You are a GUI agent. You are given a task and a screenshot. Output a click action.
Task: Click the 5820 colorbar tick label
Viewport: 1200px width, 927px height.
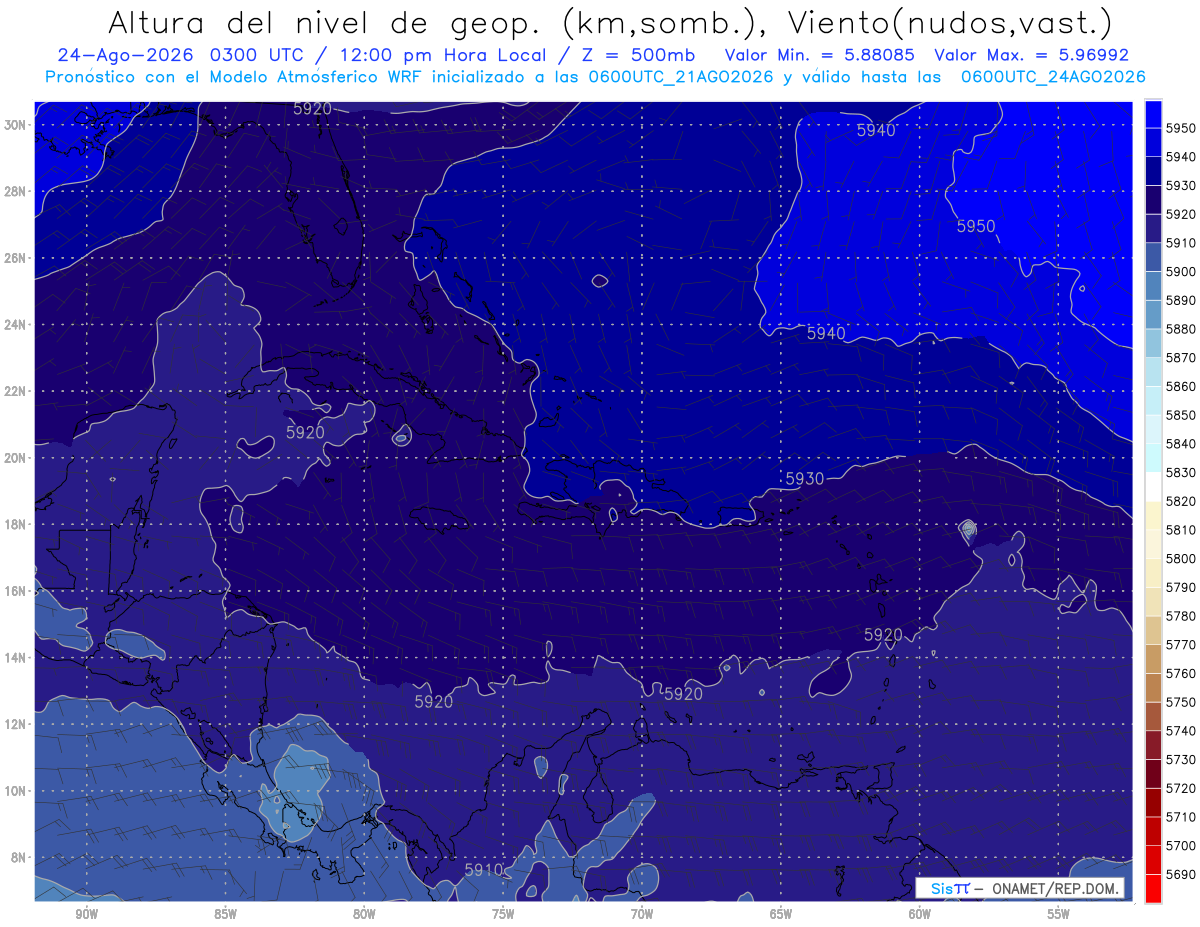pos(1181,501)
